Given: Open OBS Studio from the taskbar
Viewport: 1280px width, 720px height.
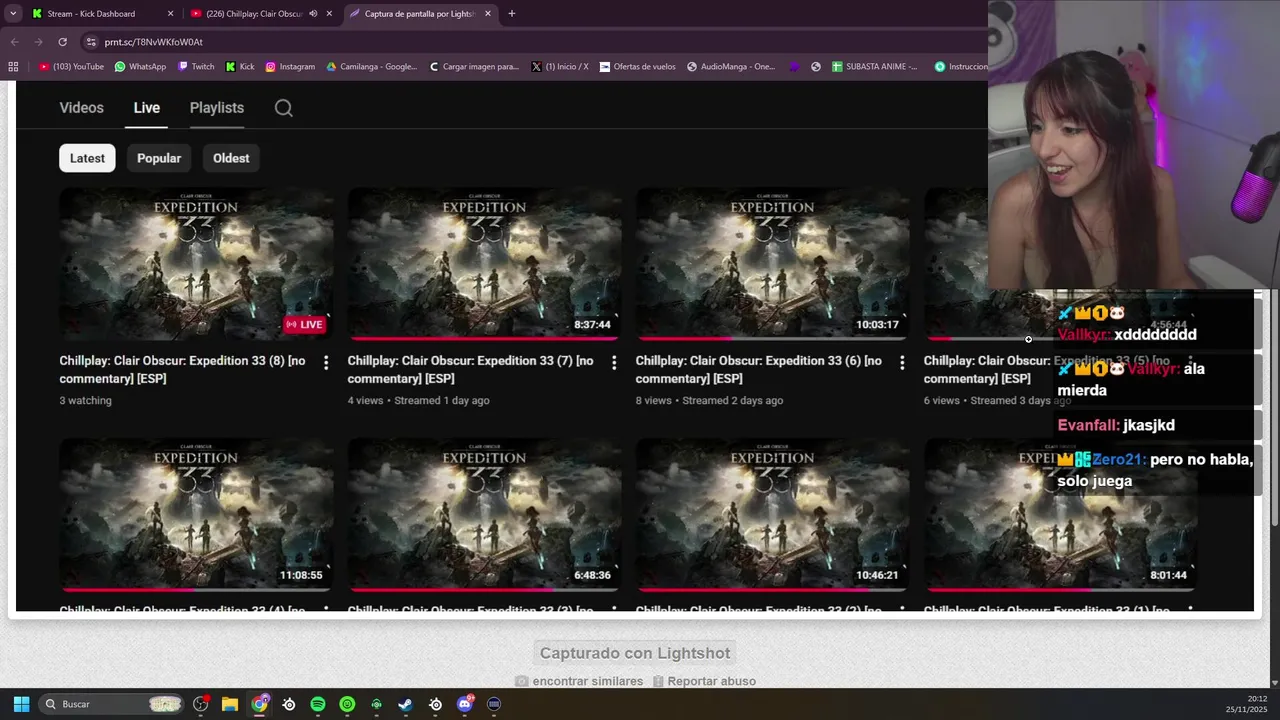Looking at the screenshot, I should [200, 704].
